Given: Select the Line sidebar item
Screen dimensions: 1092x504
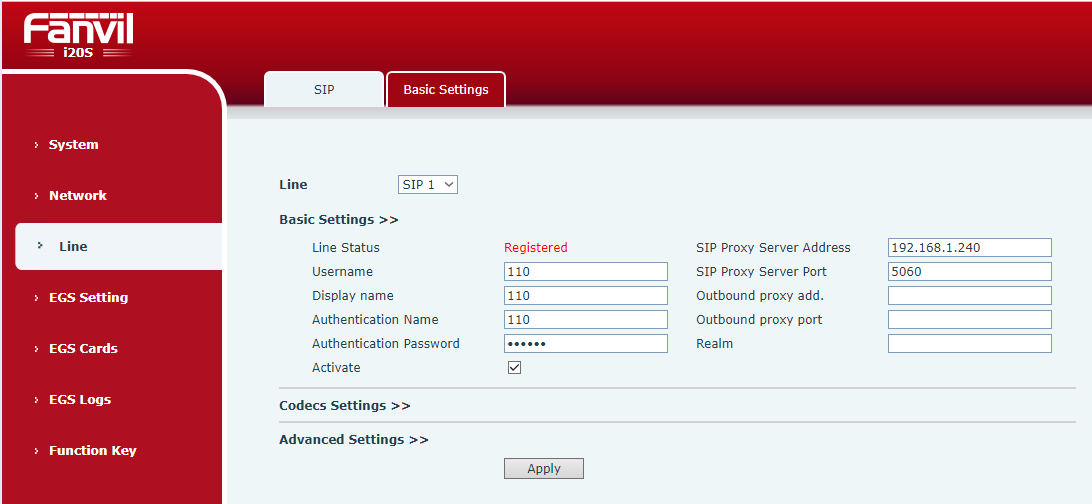Looking at the screenshot, I should coord(73,246).
